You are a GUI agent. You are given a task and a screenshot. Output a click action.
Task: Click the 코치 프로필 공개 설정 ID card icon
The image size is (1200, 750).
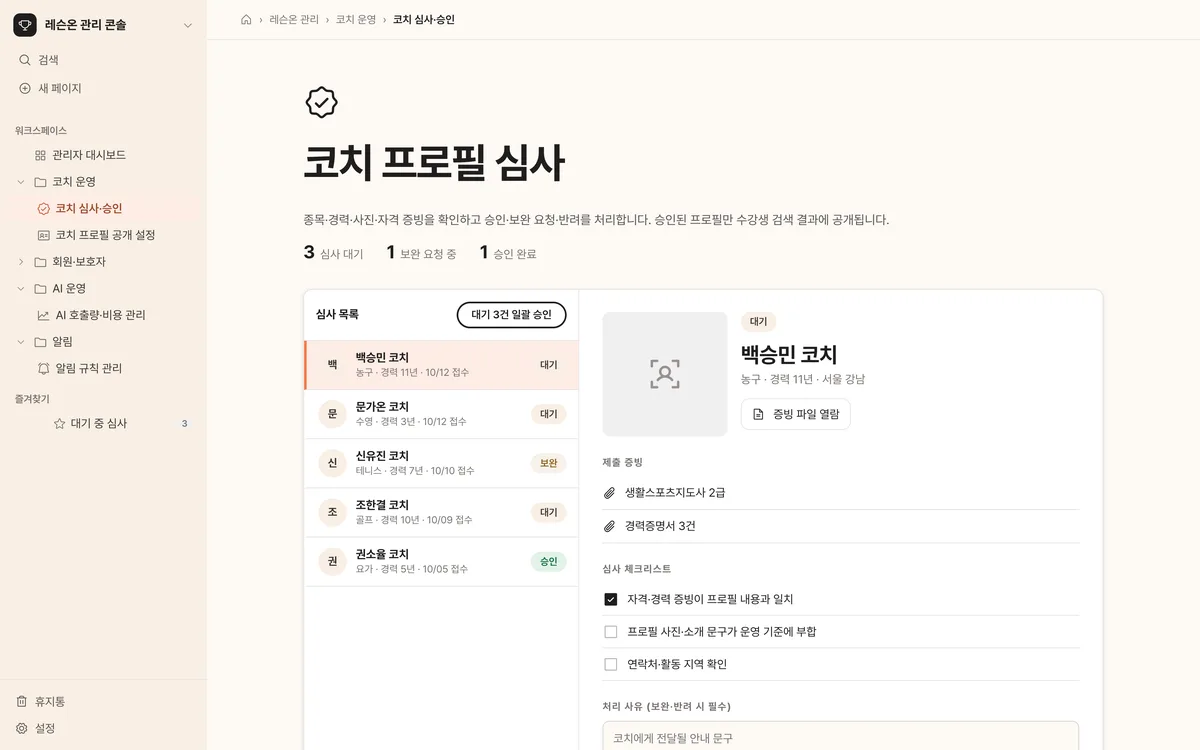(43, 235)
